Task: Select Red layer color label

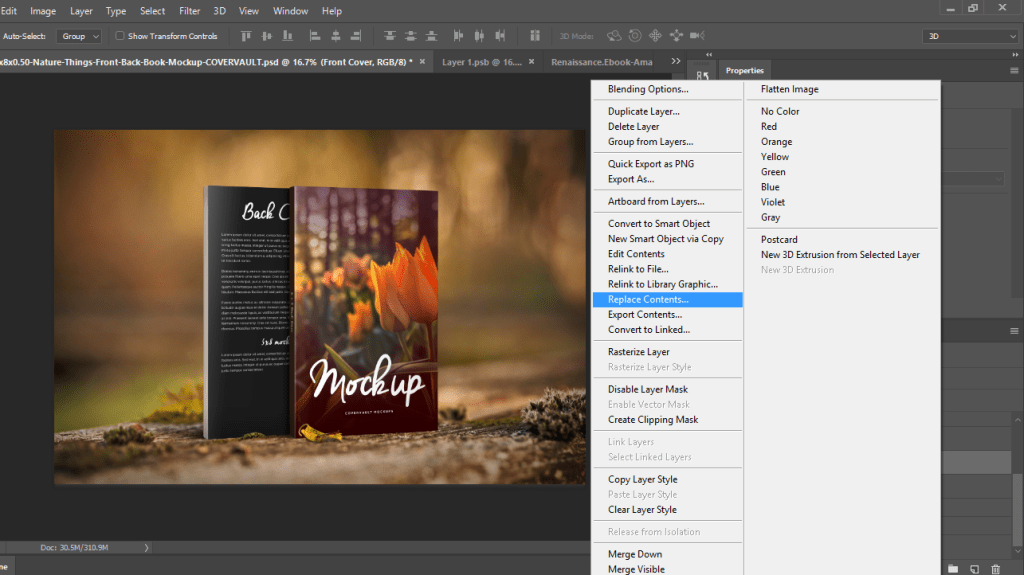Action: pyautogui.click(x=769, y=127)
